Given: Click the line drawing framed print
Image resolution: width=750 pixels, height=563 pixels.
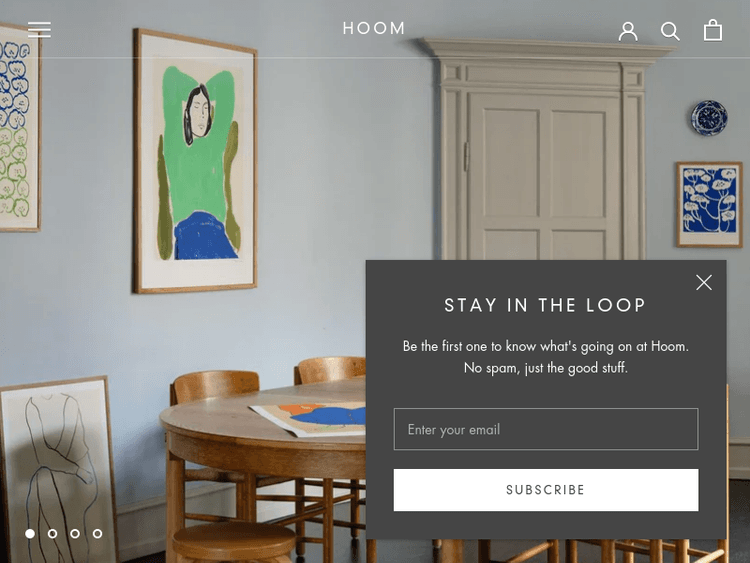Looking at the screenshot, I should pyautogui.click(x=57, y=471).
